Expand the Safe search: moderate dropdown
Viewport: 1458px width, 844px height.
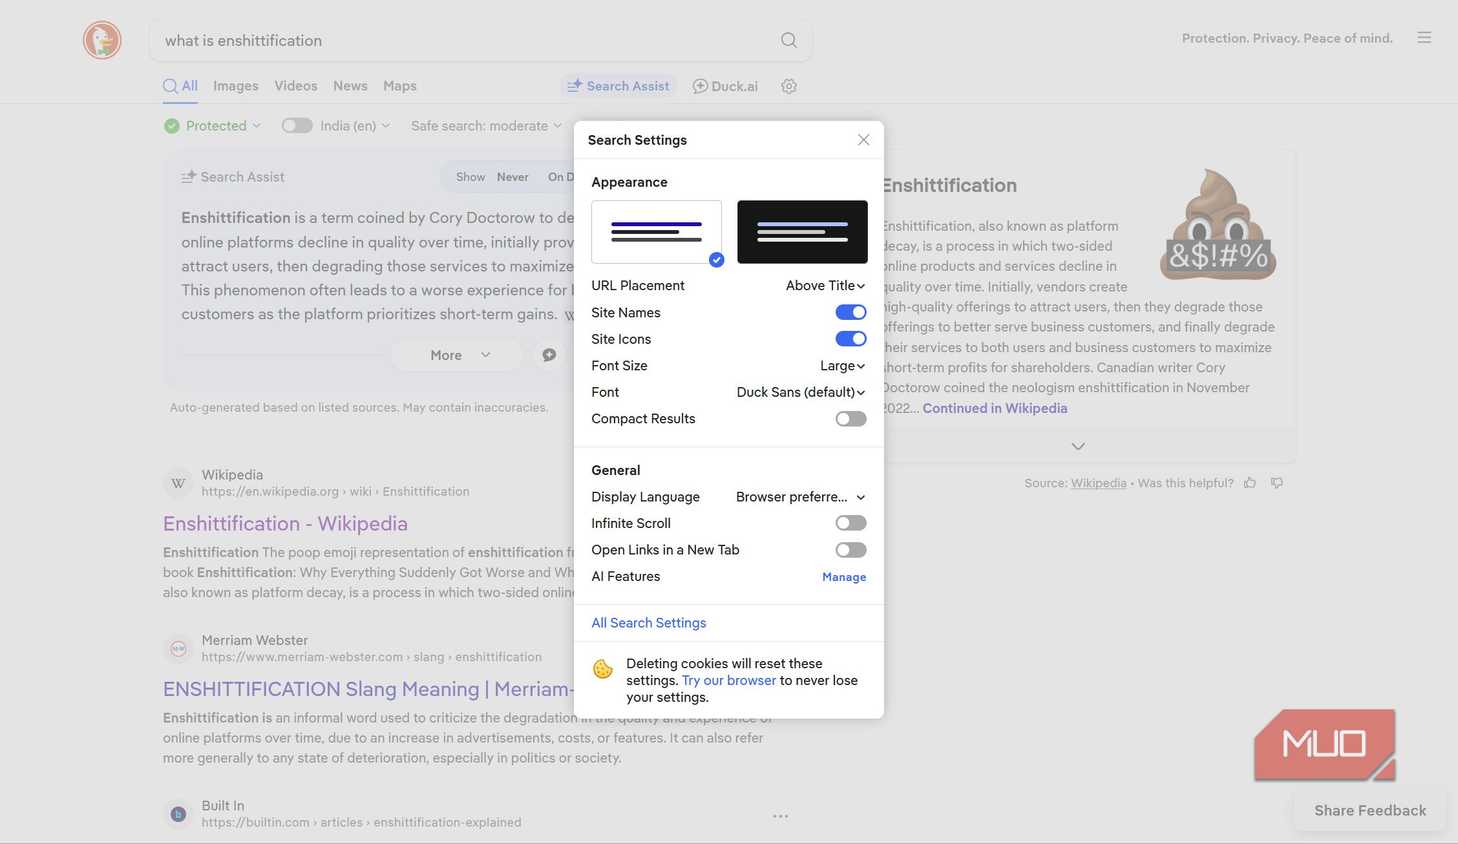pos(486,126)
